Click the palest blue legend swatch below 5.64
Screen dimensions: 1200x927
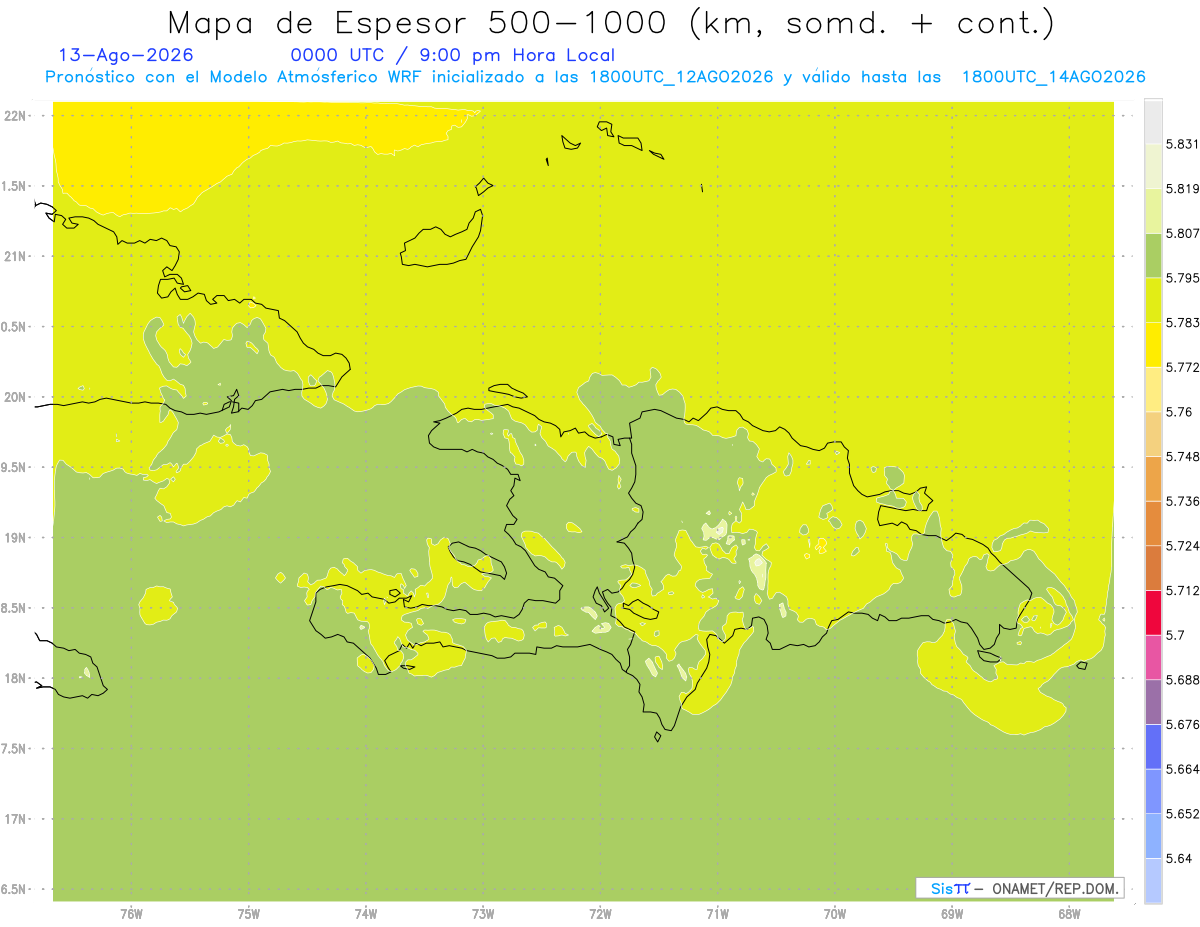click(x=1153, y=881)
